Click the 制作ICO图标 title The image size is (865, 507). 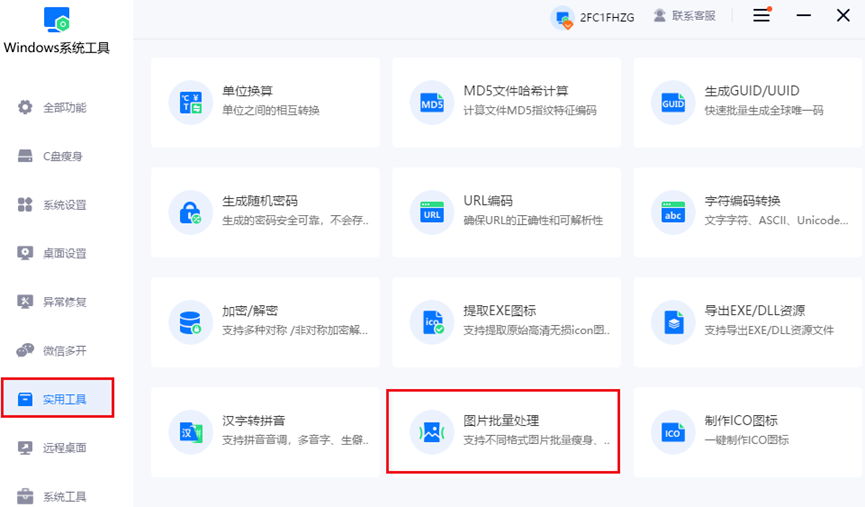[741, 420]
